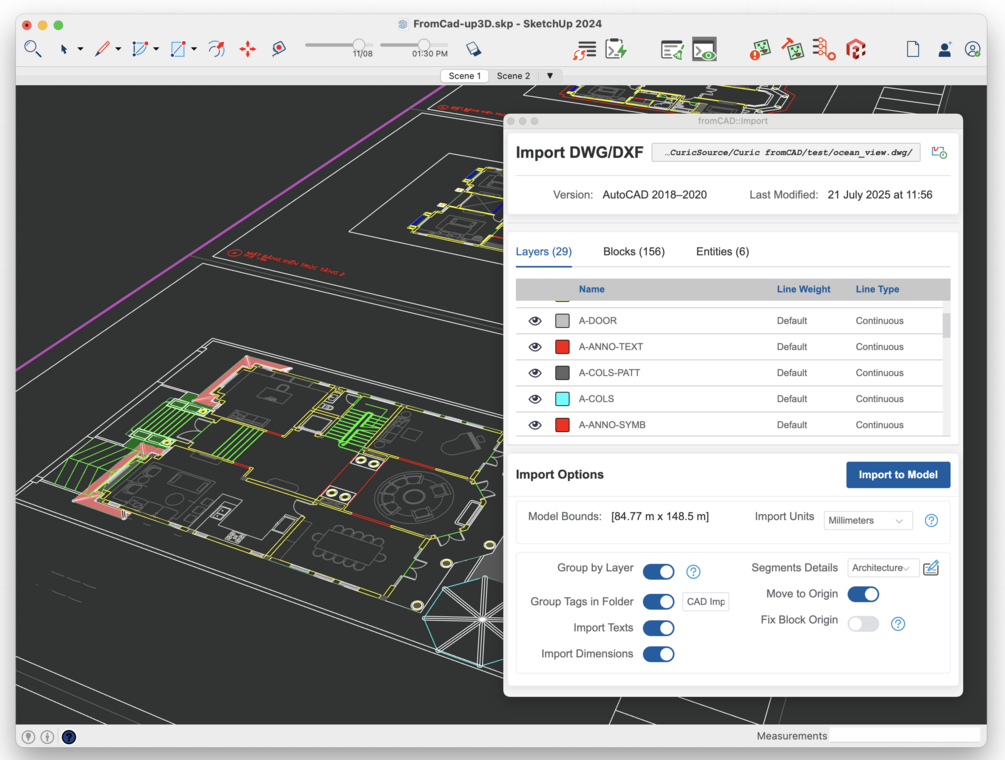Click the shadow date slider handle
This screenshot has width=1005, height=760.
[359, 45]
